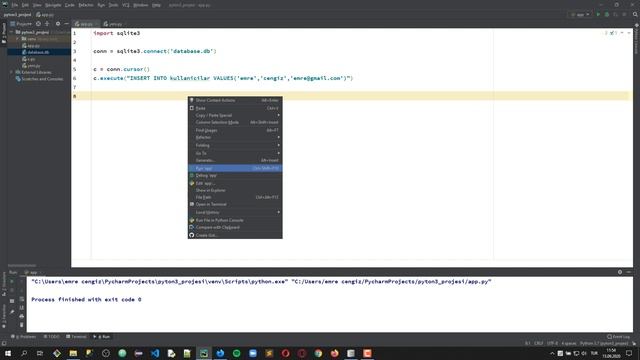Screen dimensions: 640x360
Task: Open the Window menu
Action: click(x=141, y=5)
